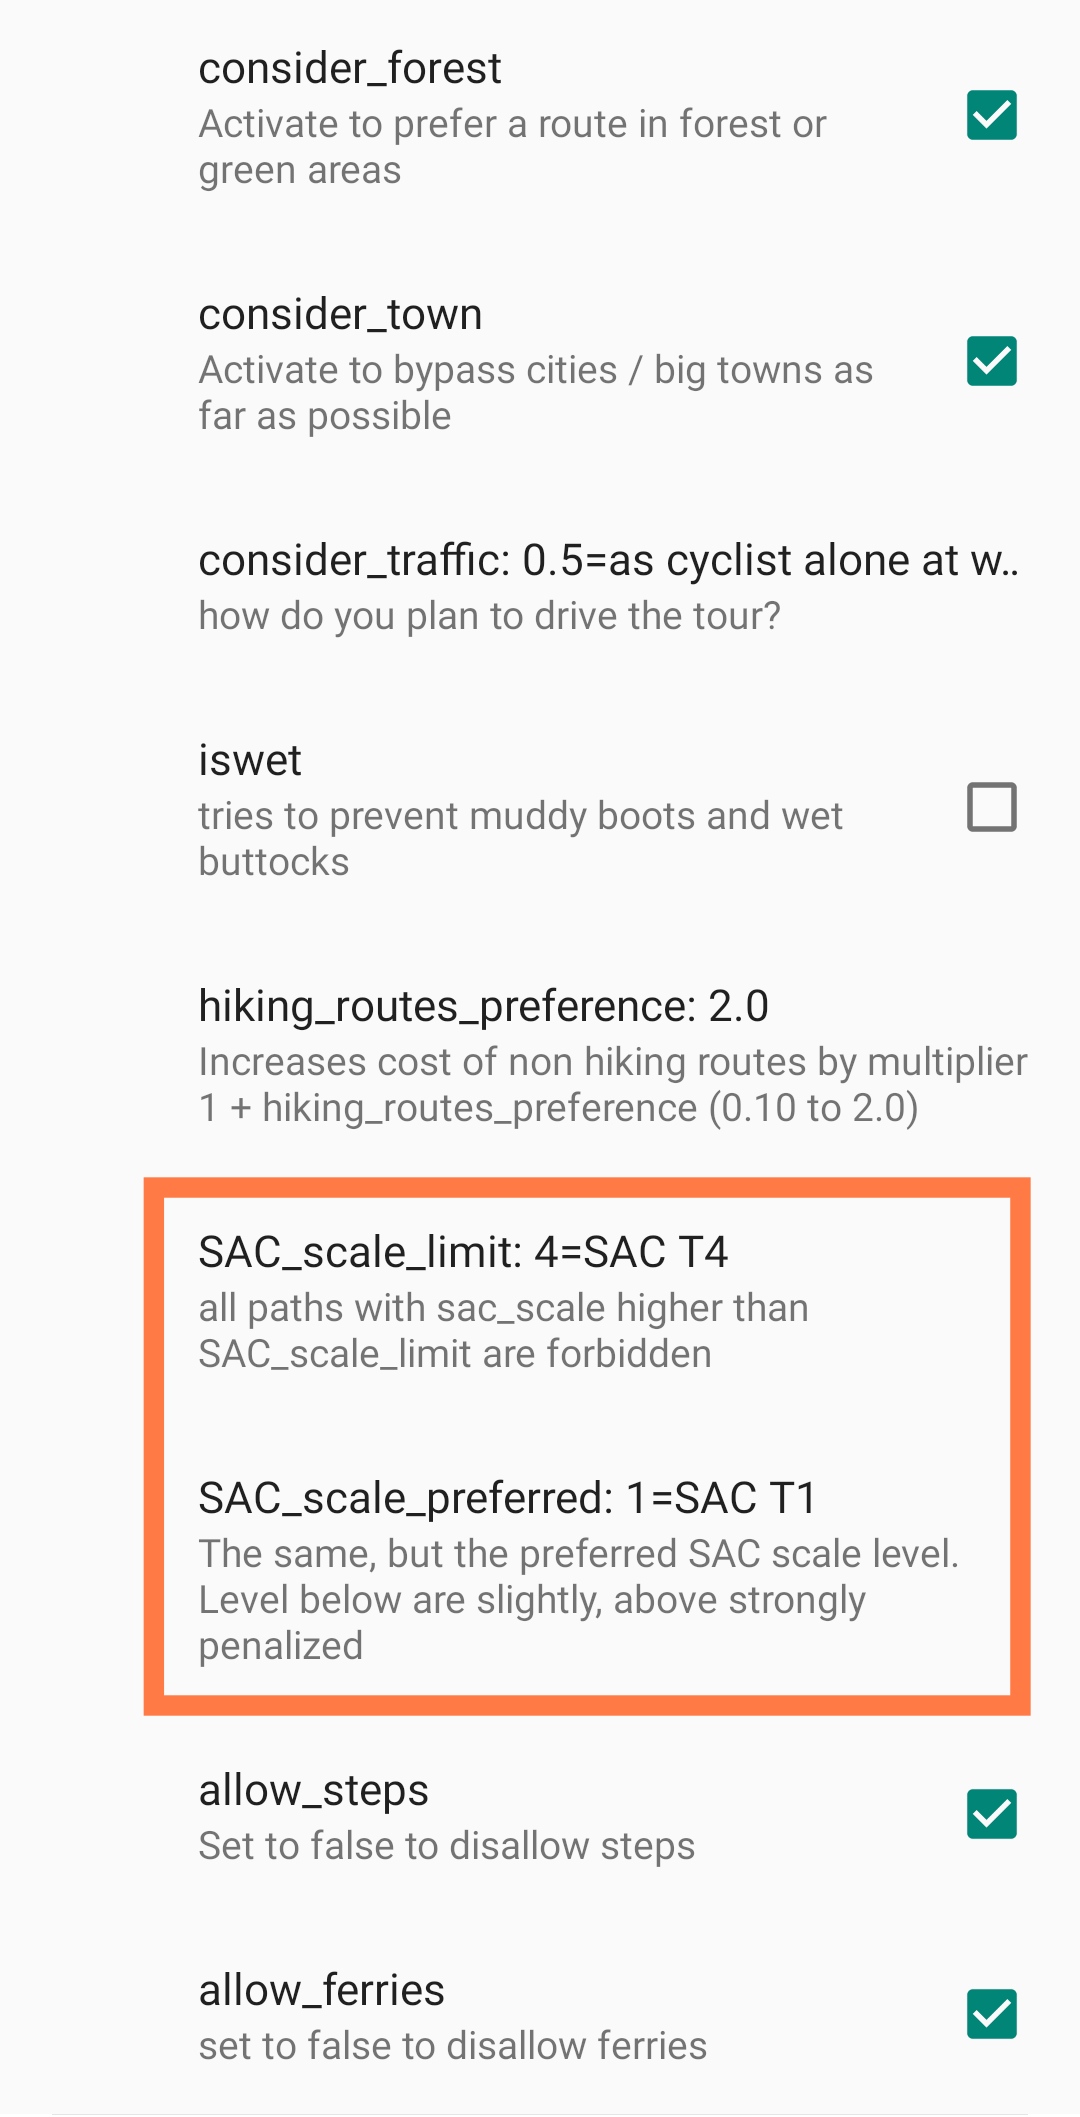Tap the allow_steps setting title
Image resolution: width=1080 pixels, height=2117 pixels.
tap(313, 1791)
